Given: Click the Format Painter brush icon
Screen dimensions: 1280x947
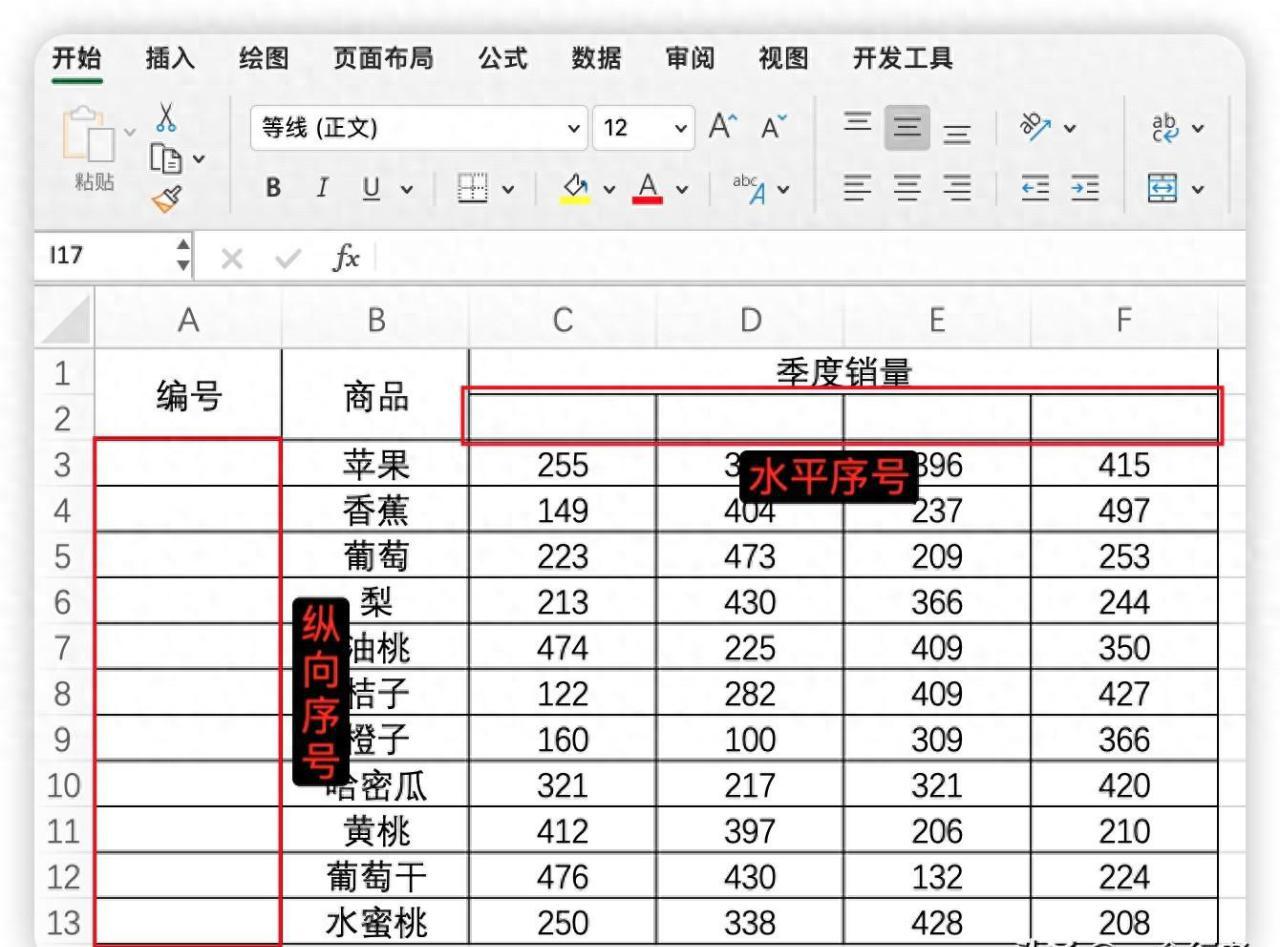Looking at the screenshot, I should pyautogui.click(x=166, y=199).
